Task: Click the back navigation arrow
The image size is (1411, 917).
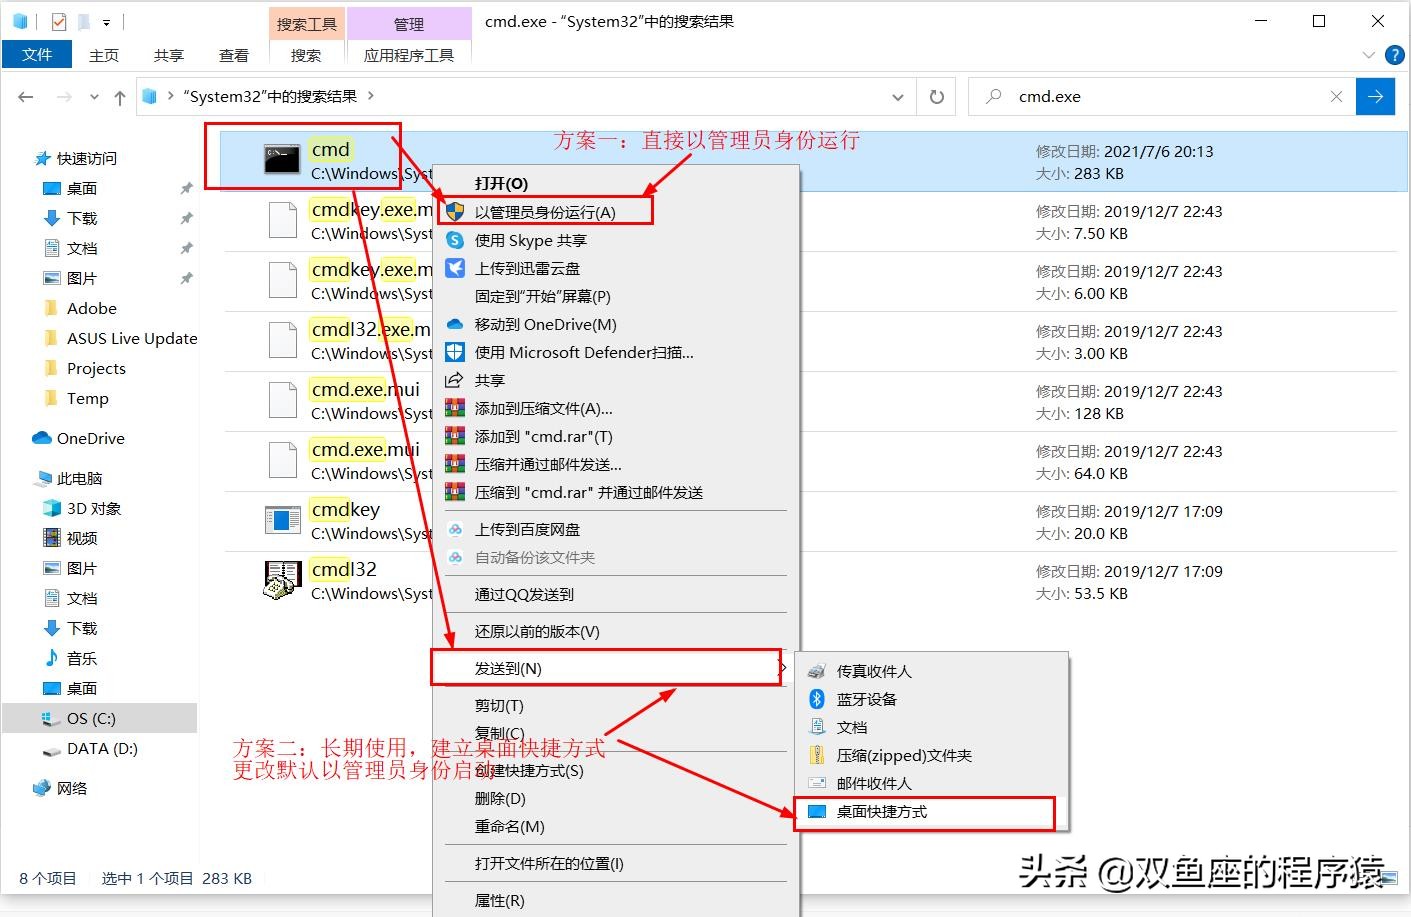Action: pos(26,96)
